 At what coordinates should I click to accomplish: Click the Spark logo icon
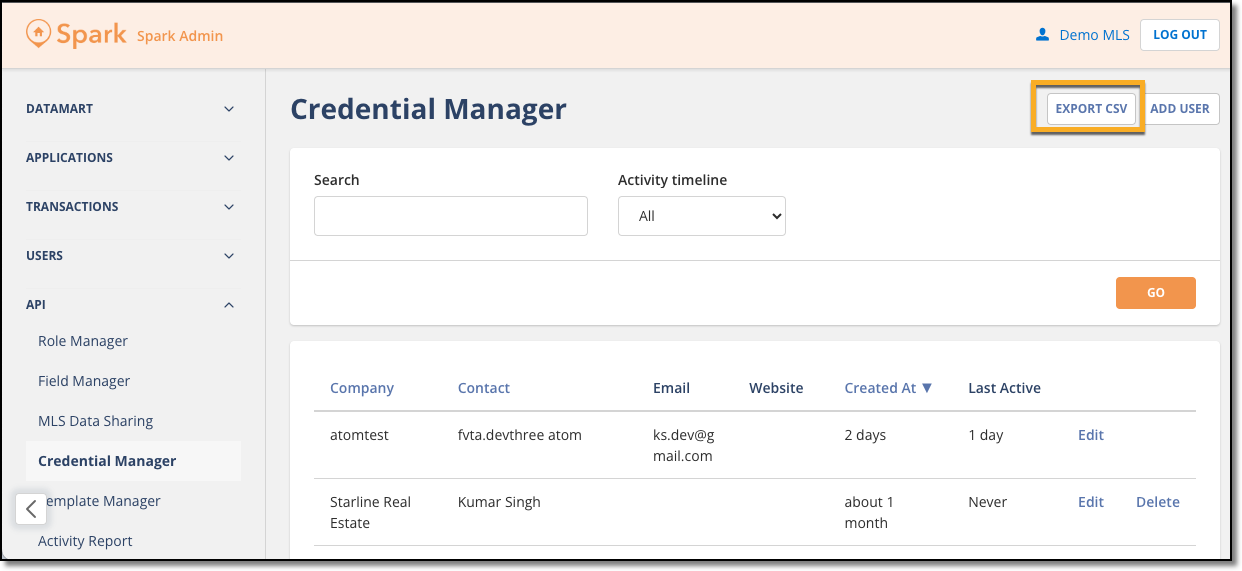(x=38, y=34)
